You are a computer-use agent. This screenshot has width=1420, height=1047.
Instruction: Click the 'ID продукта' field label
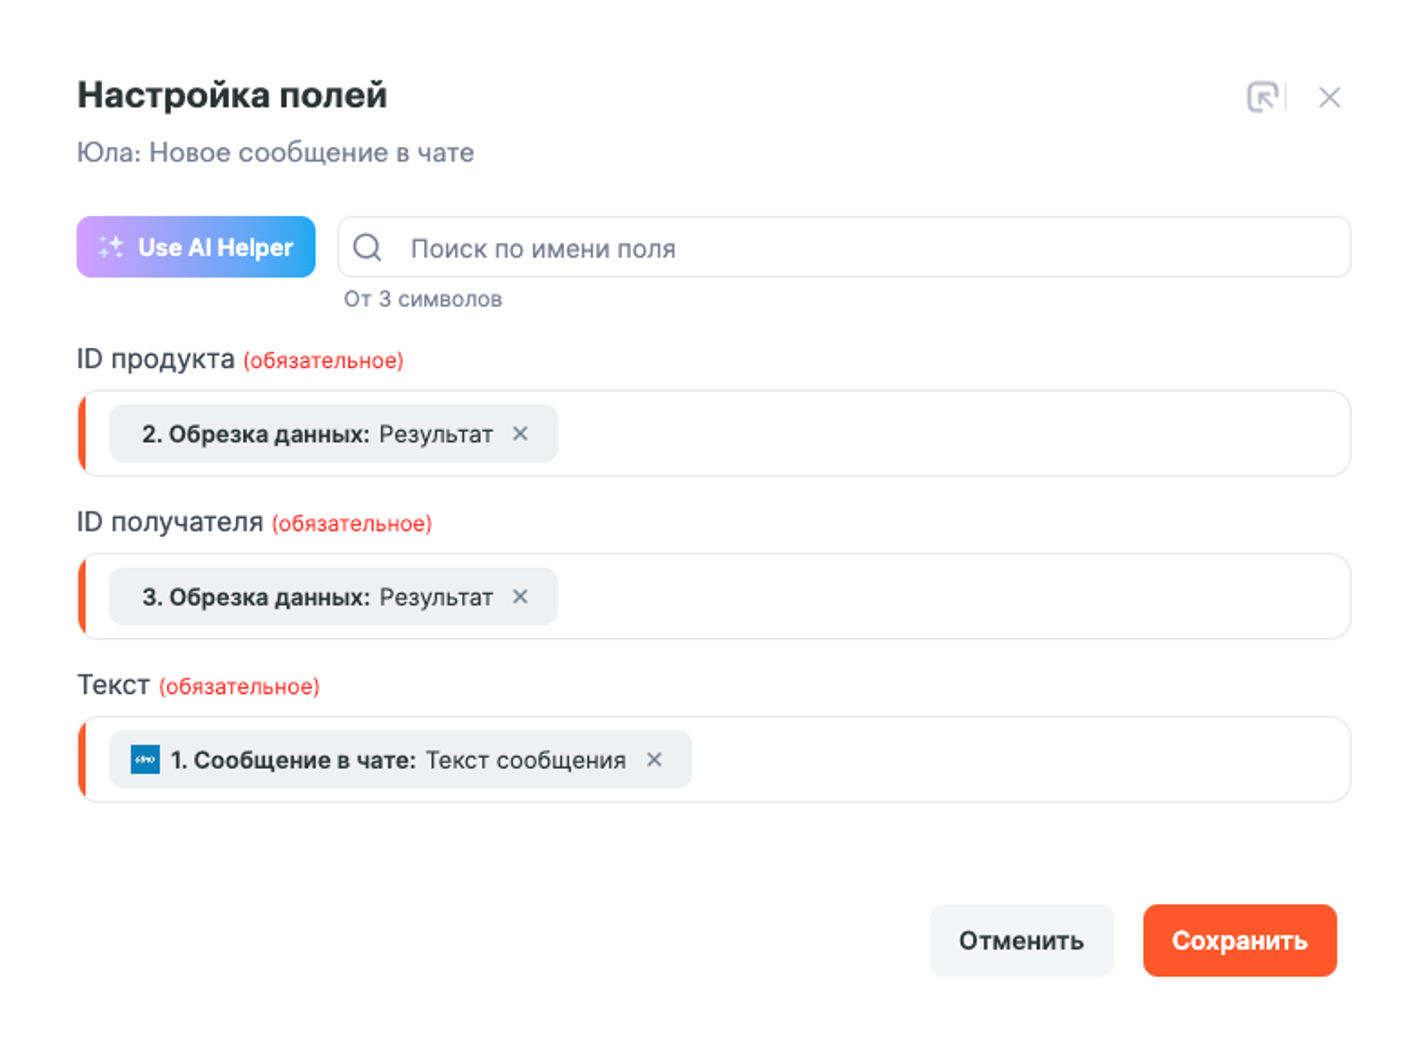click(x=156, y=359)
